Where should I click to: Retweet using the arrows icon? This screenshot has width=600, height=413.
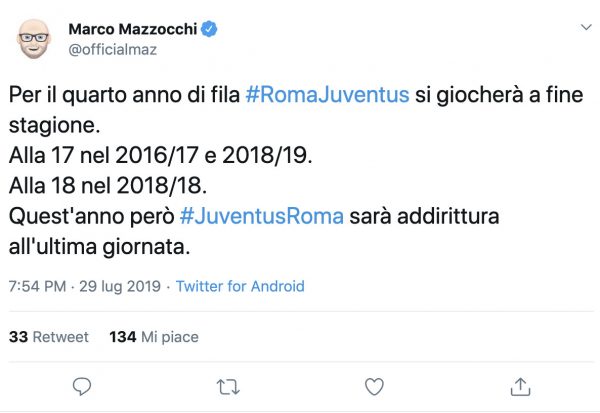[228, 385]
